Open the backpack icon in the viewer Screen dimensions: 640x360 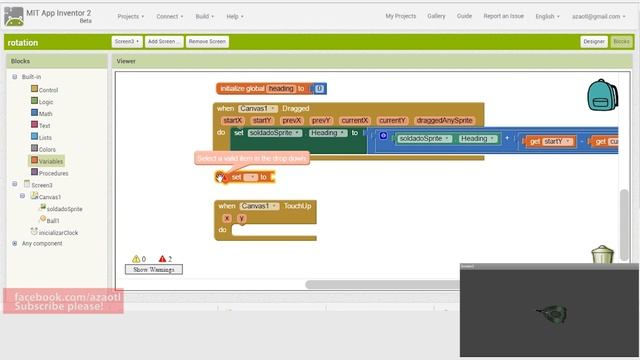click(602, 95)
